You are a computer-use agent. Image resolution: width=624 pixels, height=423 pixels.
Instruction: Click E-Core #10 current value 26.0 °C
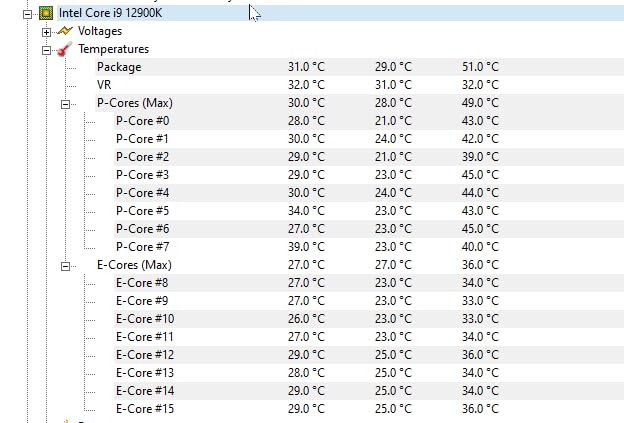click(x=306, y=319)
